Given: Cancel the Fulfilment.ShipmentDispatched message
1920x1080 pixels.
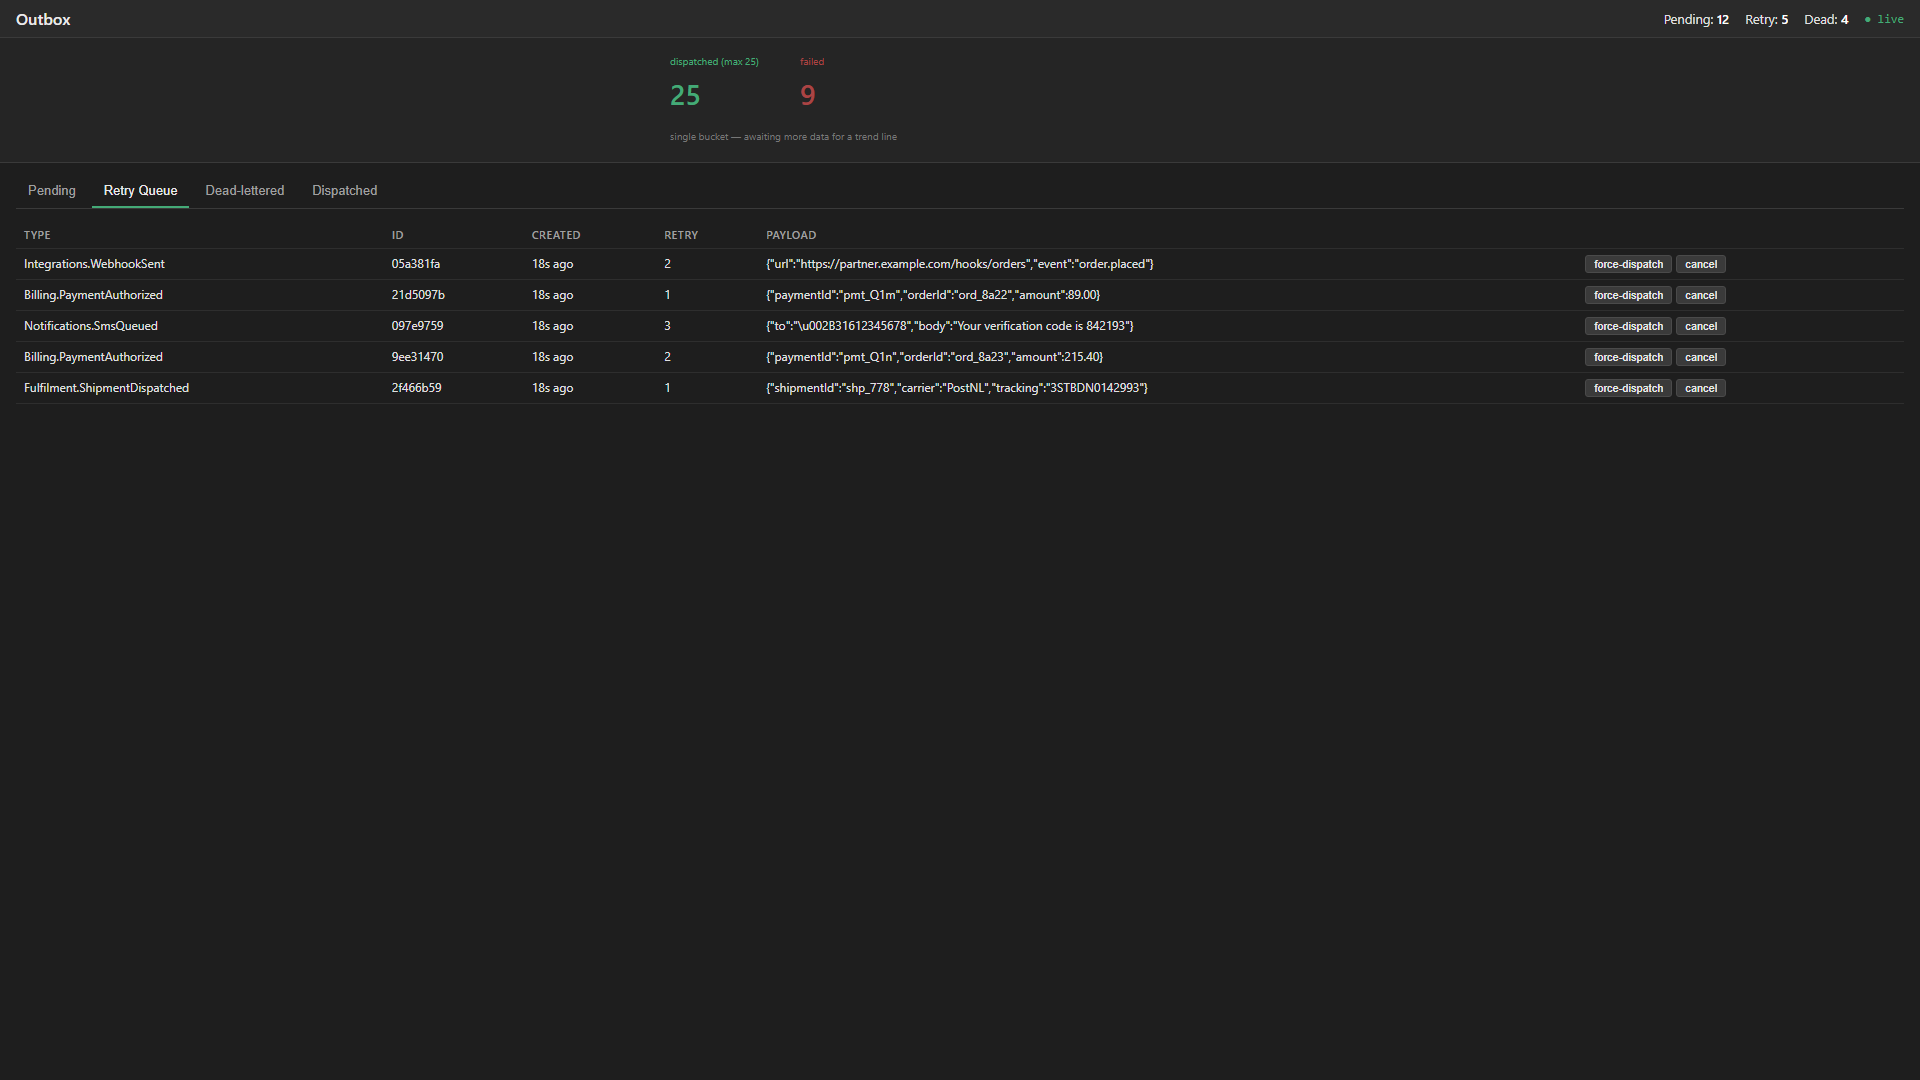Looking at the screenshot, I should pos(1700,388).
